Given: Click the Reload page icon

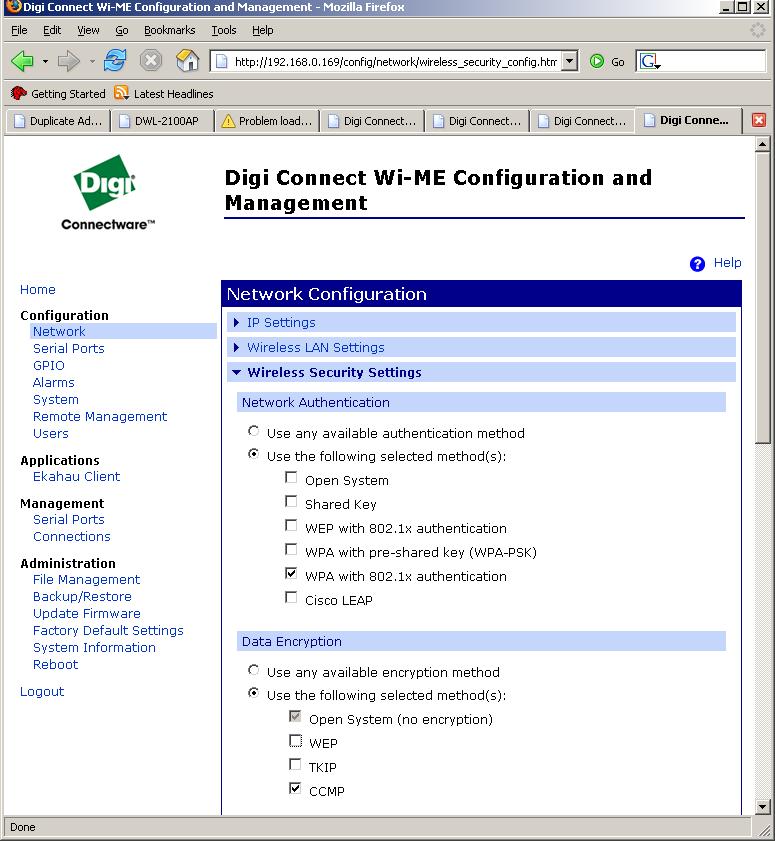Looking at the screenshot, I should (115, 62).
